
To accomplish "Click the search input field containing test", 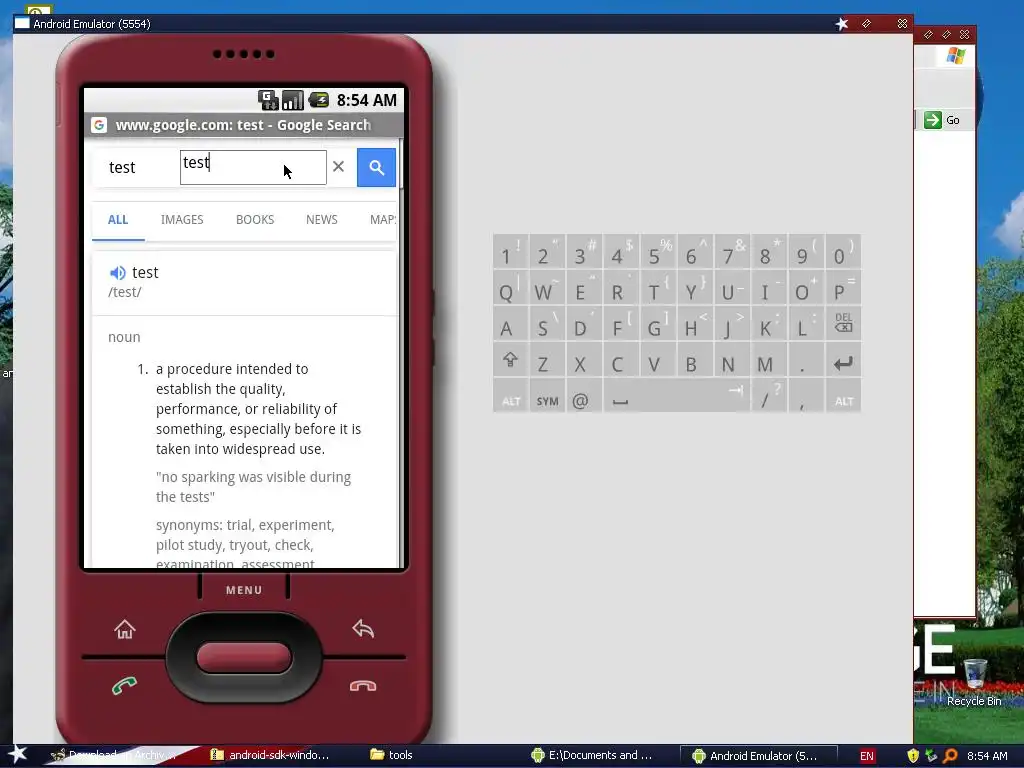I will 253,167.
